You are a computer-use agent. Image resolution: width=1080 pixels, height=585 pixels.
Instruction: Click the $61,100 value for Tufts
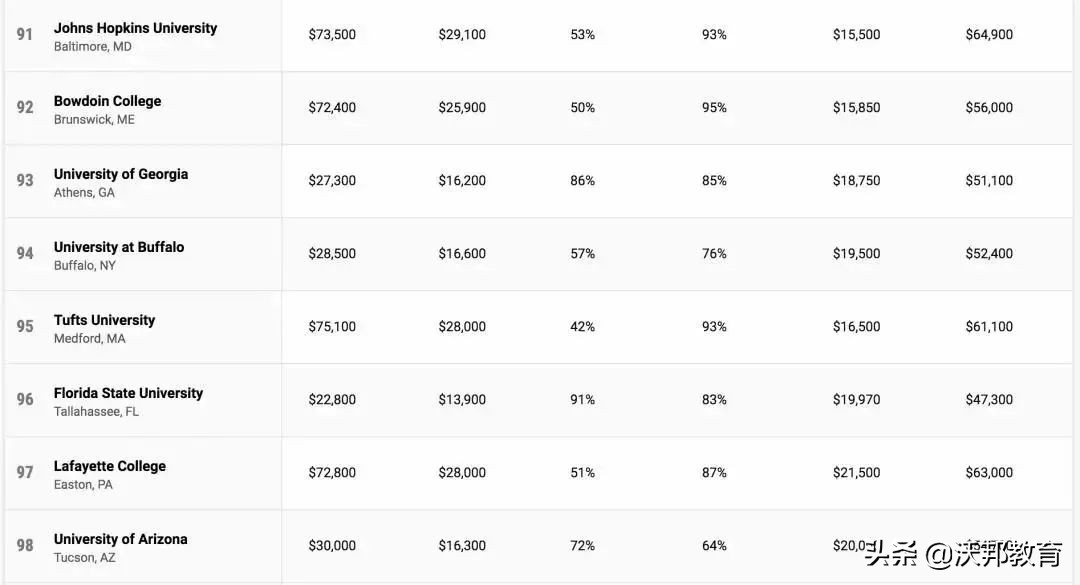click(x=989, y=326)
